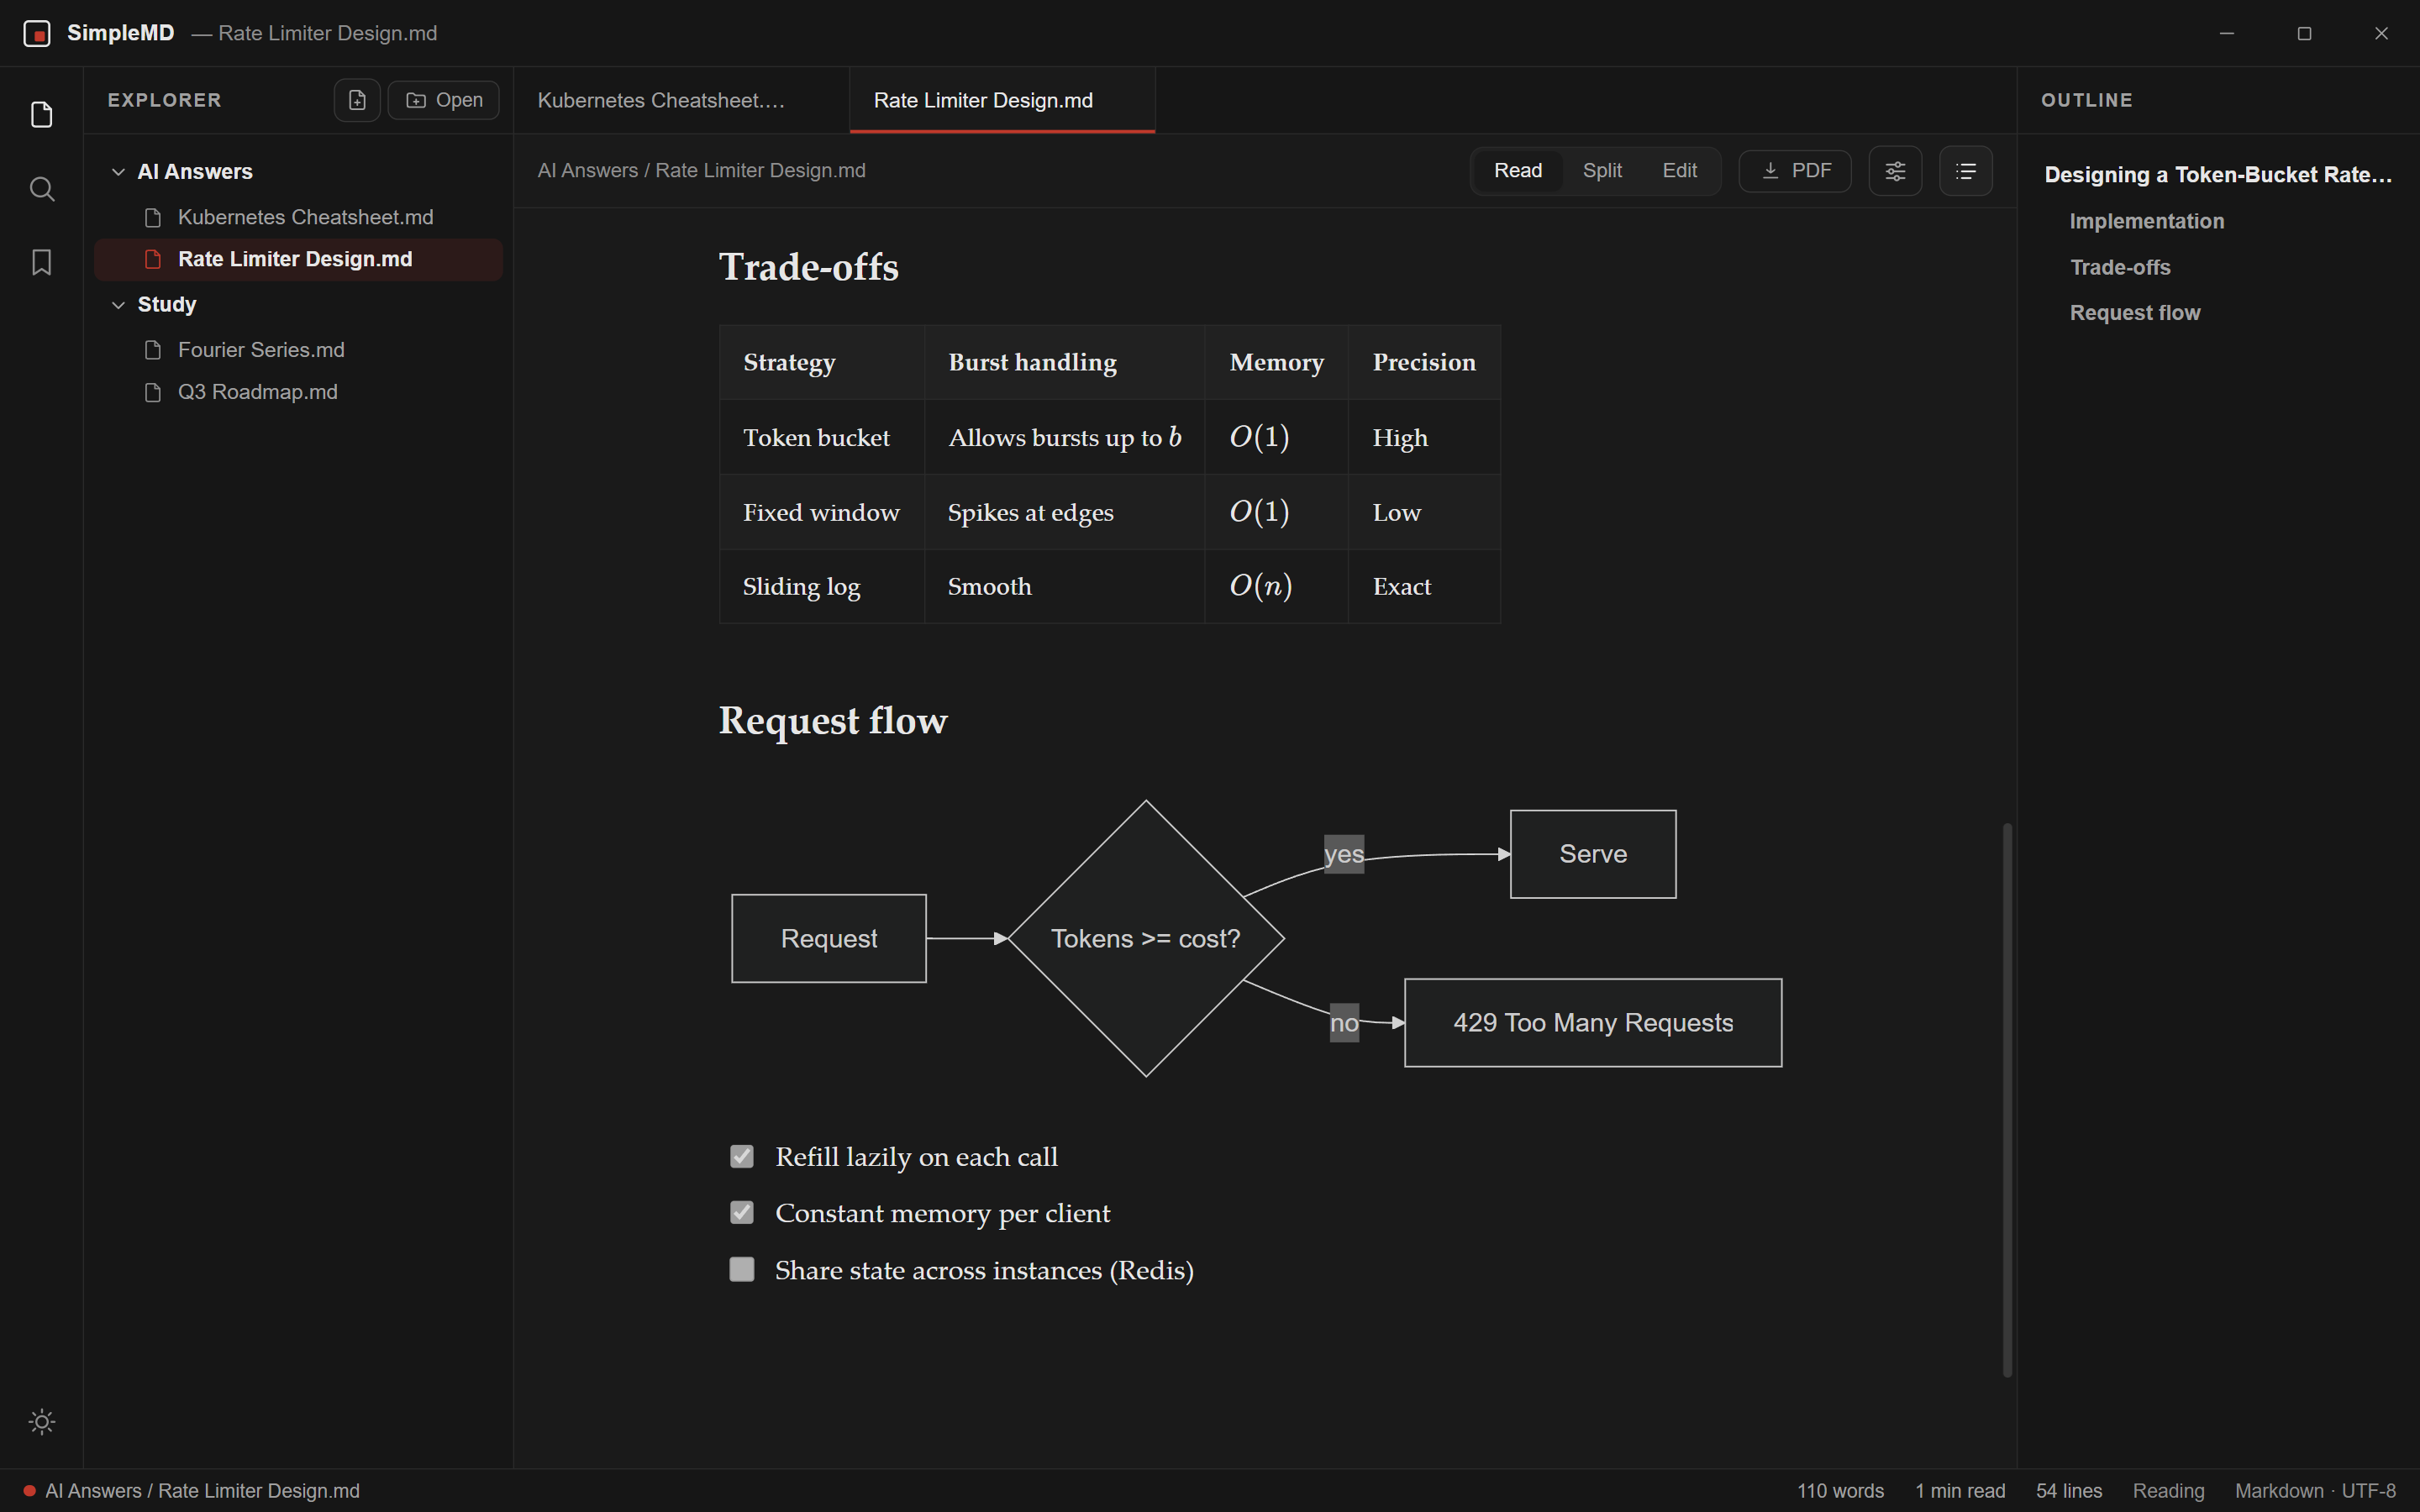This screenshot has width=2420, height=1512.
Task: Open the Bookmarks sidebar icon
Action: coord(41,262)
